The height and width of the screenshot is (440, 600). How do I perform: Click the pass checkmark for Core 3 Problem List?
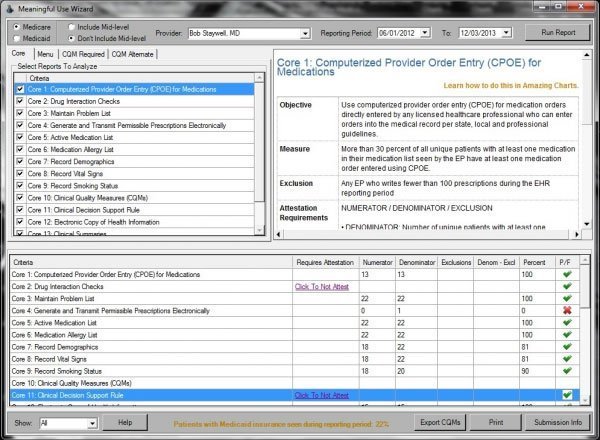pyautogui.click(x=567, y=298)
